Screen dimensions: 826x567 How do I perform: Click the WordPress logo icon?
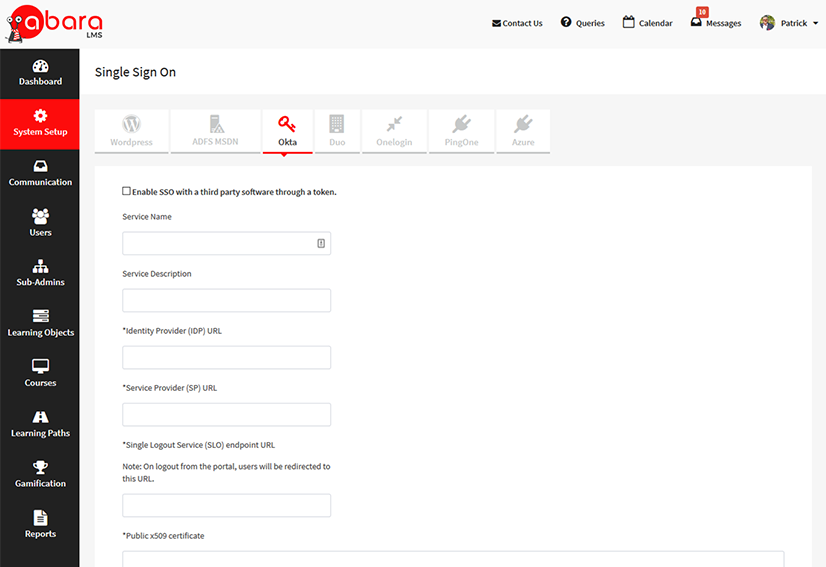131,124
